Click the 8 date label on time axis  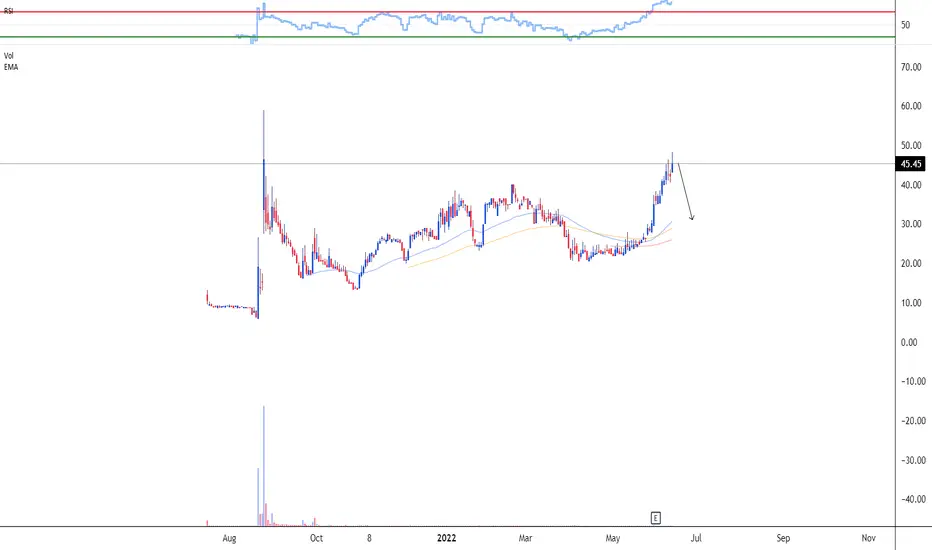369,538
